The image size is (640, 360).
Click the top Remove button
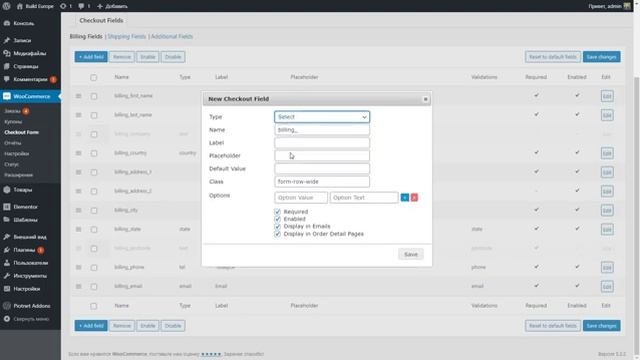pyautogui.click(x=122, y=57)
